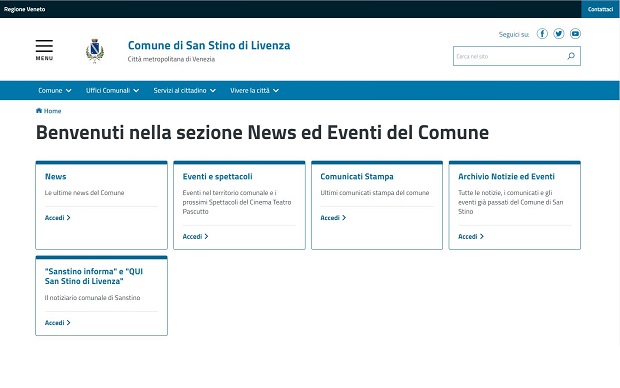
Task: Click the Contattaci button
Action: 600,9
